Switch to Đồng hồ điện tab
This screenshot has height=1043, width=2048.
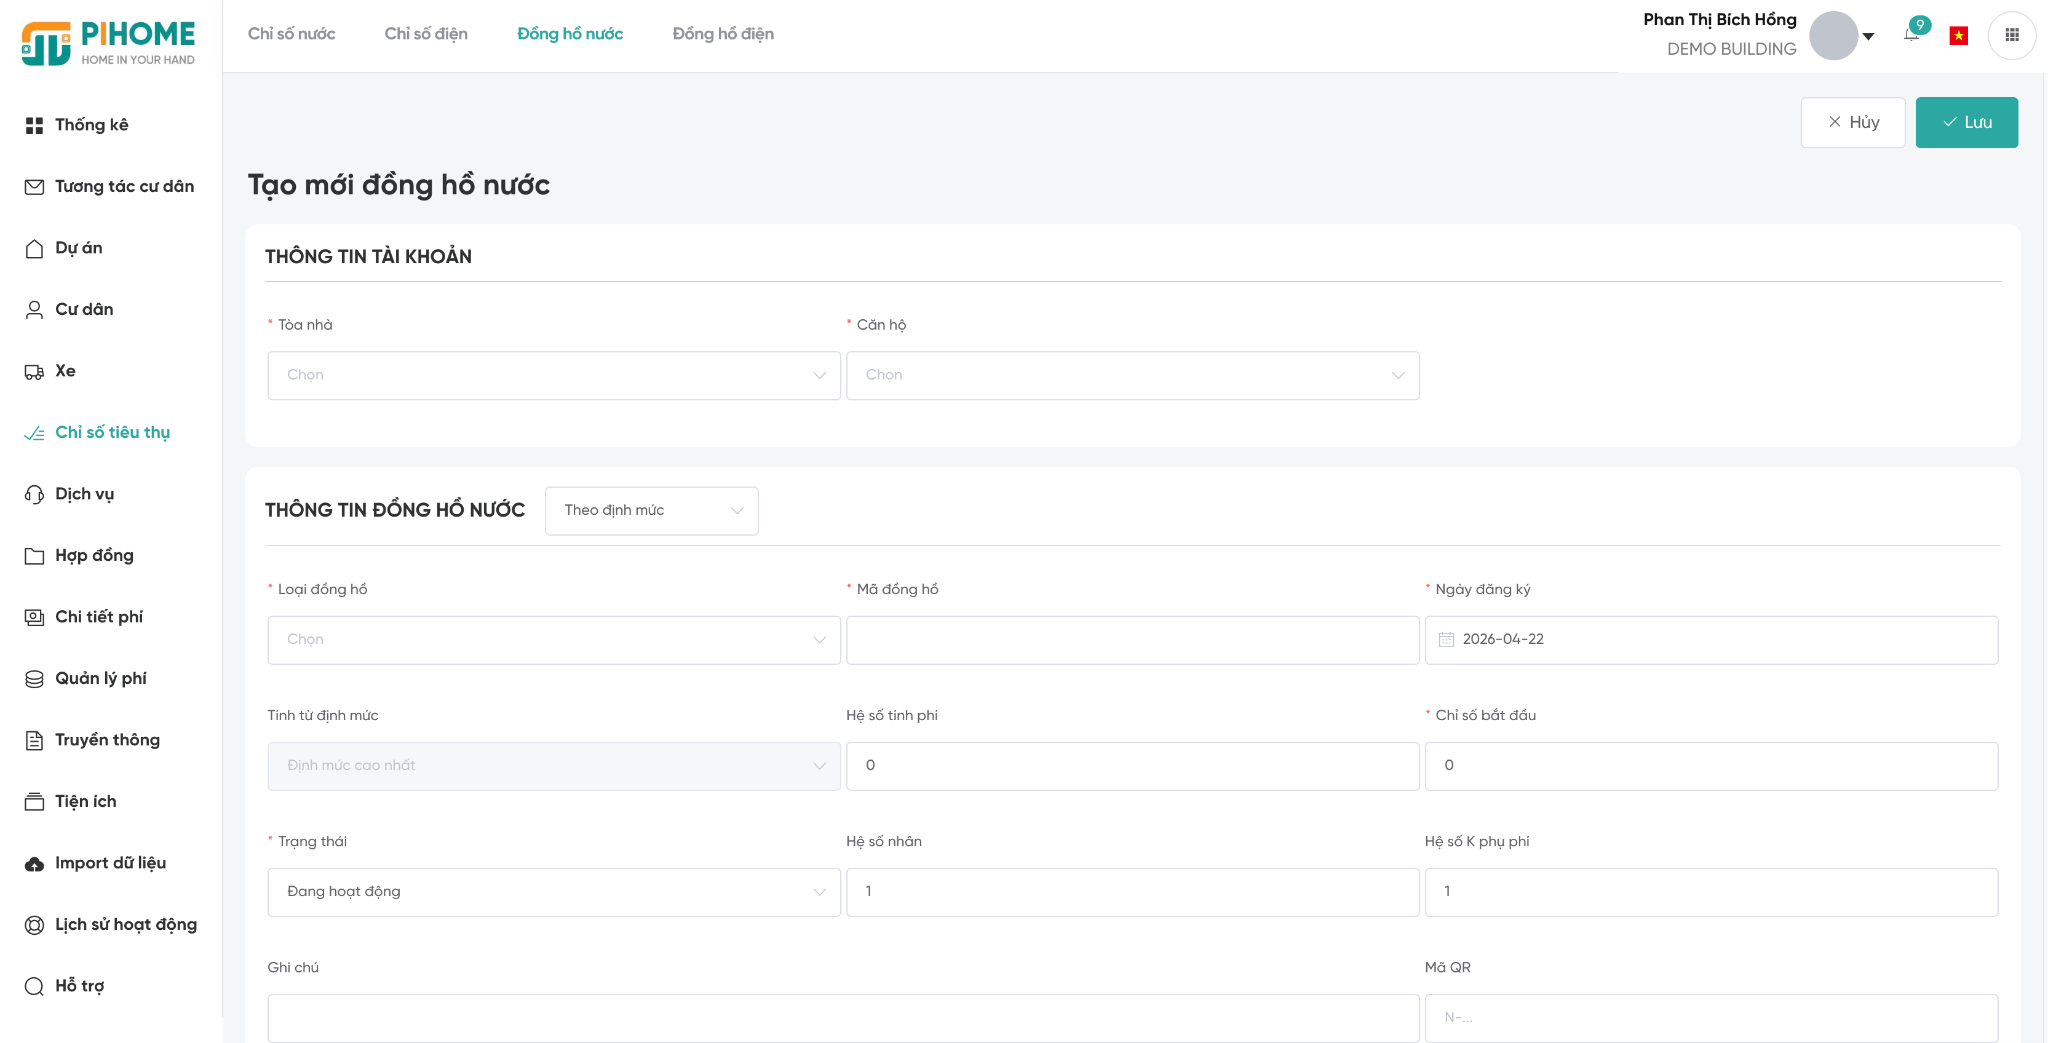[723, 34]
